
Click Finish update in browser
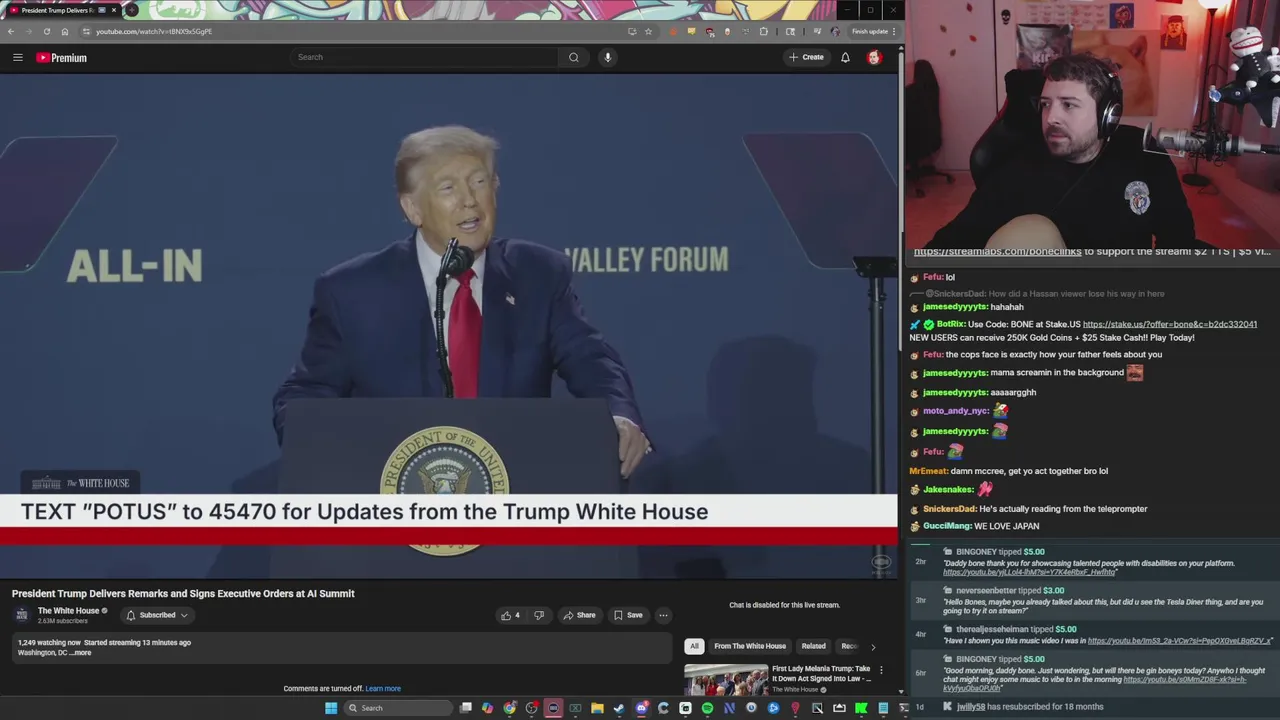pyautogui.click(x=870, y=31)
